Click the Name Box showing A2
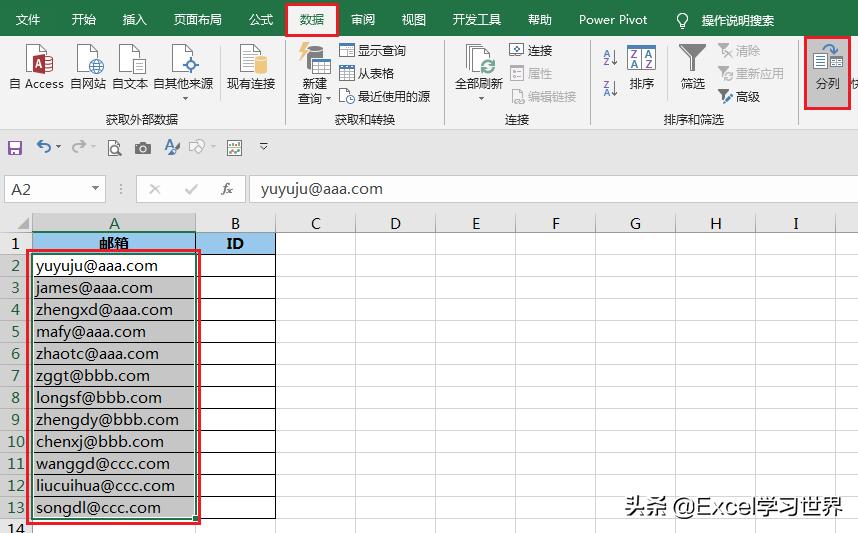 tap(48, 189)
